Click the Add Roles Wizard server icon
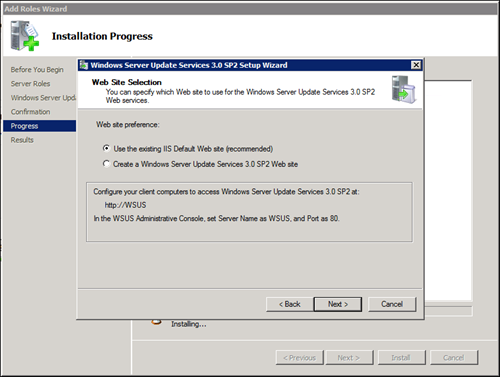This screenshot has width=500, height=377. [x=24, y=36]
